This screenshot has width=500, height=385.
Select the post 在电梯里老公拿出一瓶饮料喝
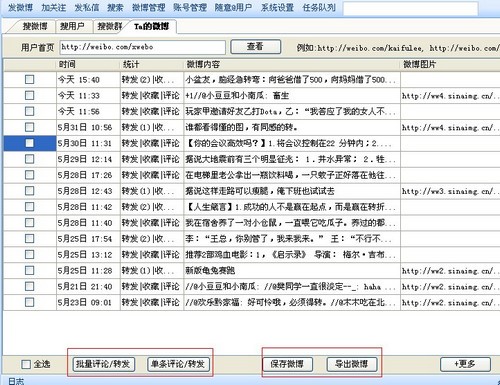click(292, 175)
